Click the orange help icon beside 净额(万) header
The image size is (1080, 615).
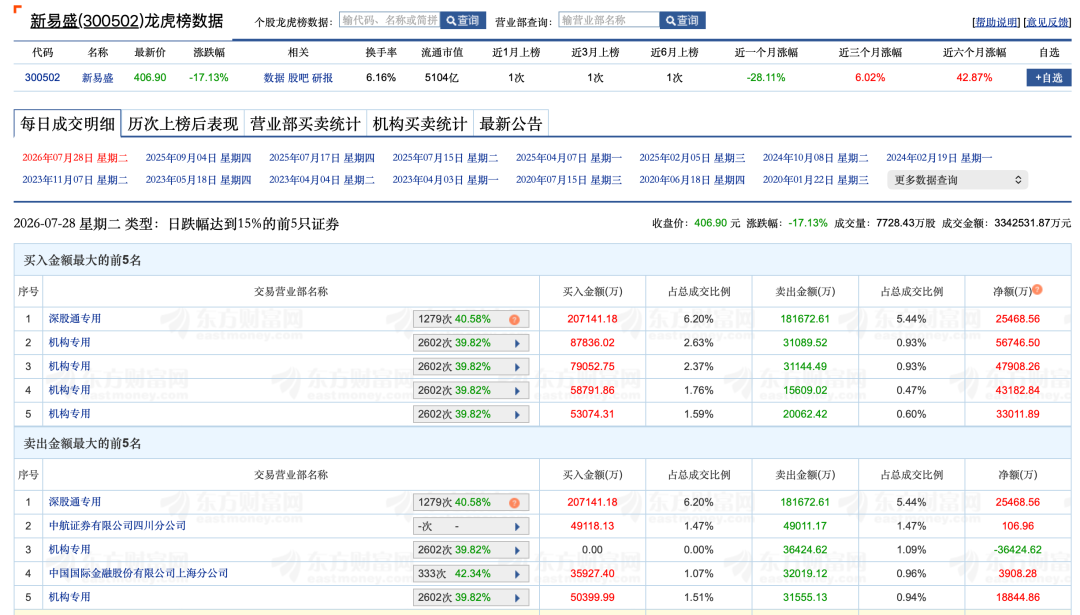coord(1037,290)
